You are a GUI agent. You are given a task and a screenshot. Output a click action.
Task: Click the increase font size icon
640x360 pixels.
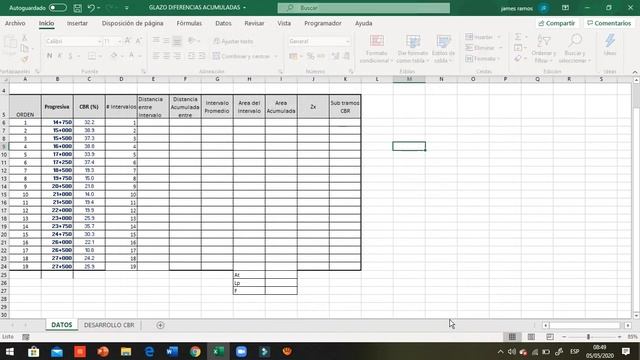128,41
